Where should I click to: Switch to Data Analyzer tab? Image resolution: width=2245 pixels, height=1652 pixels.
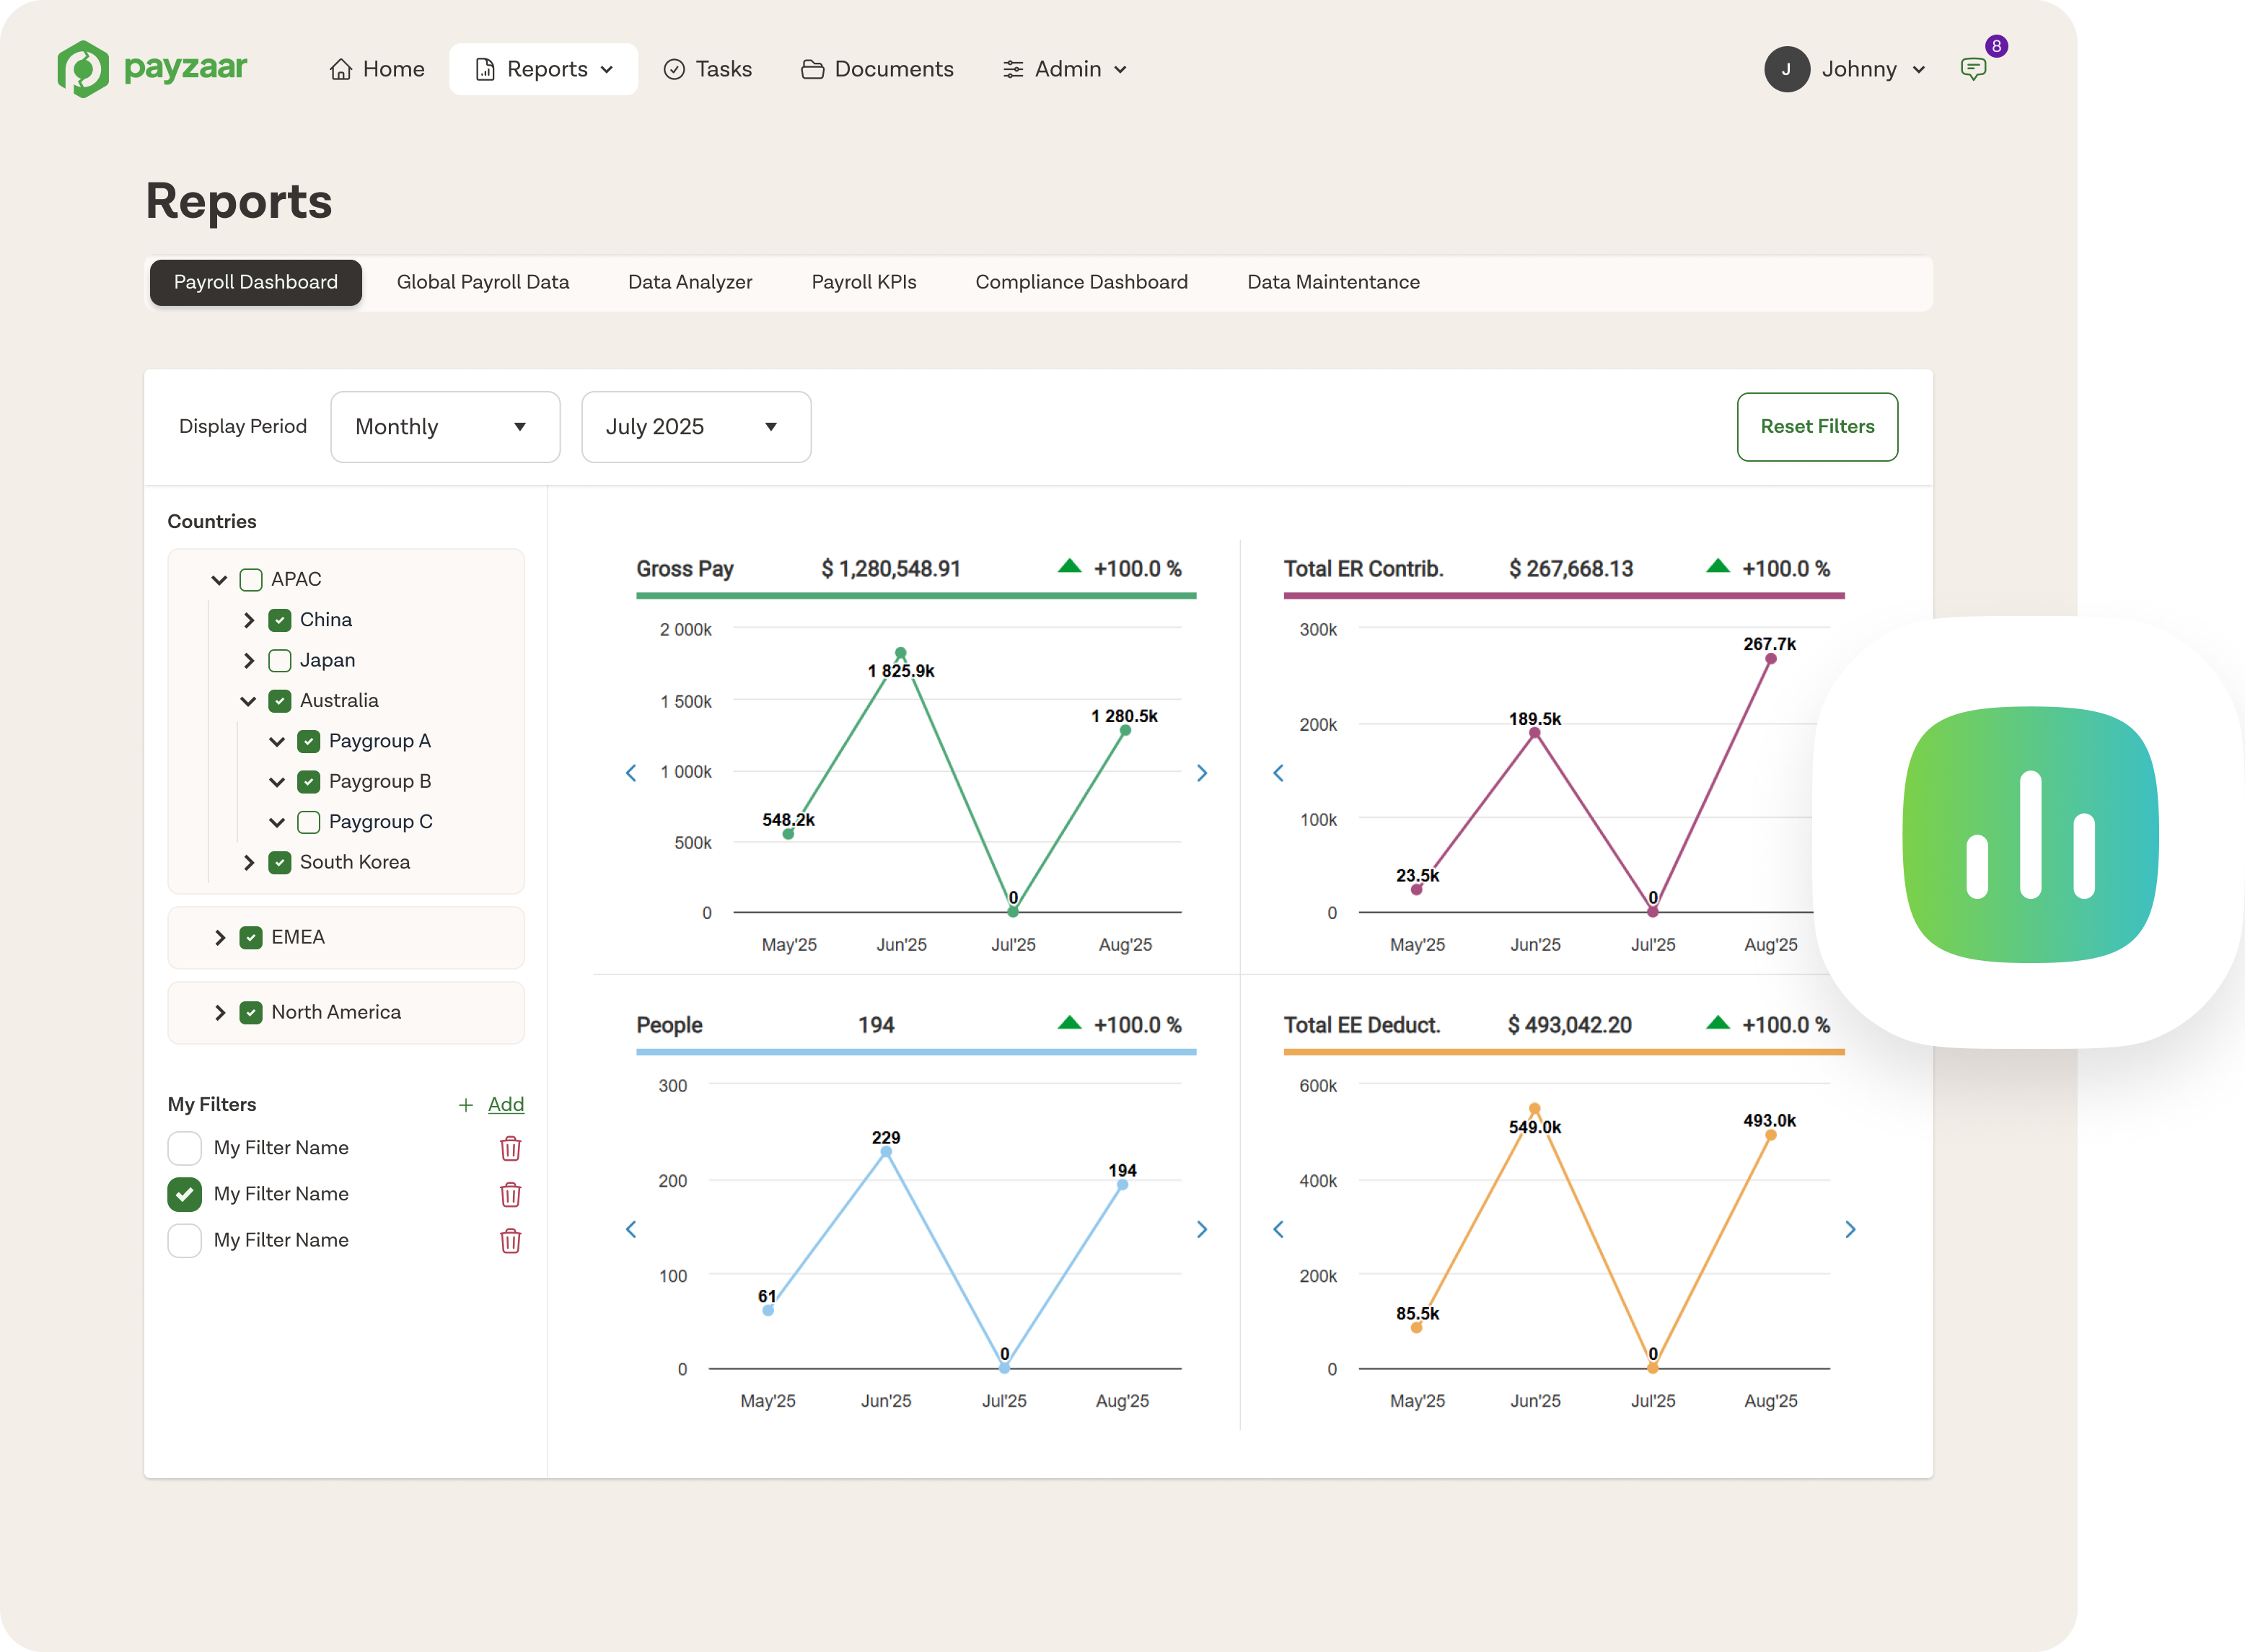point(690,282)
